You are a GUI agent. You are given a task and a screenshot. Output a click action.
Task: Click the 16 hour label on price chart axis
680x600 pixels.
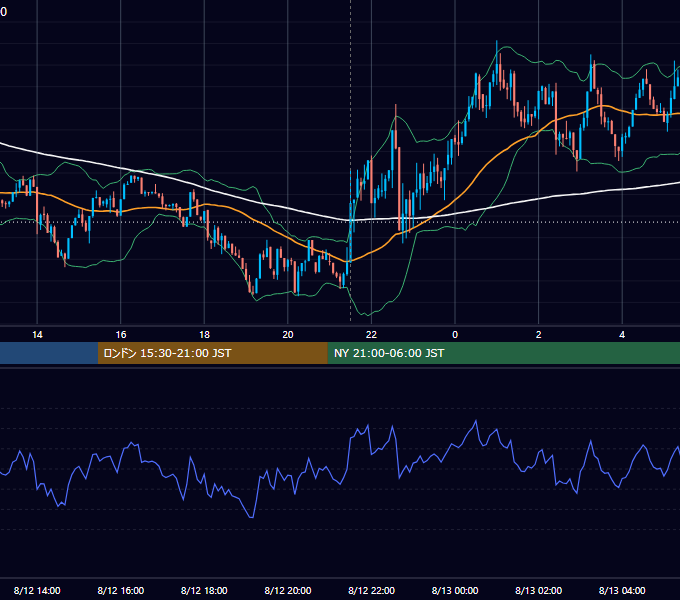[121, 335]
